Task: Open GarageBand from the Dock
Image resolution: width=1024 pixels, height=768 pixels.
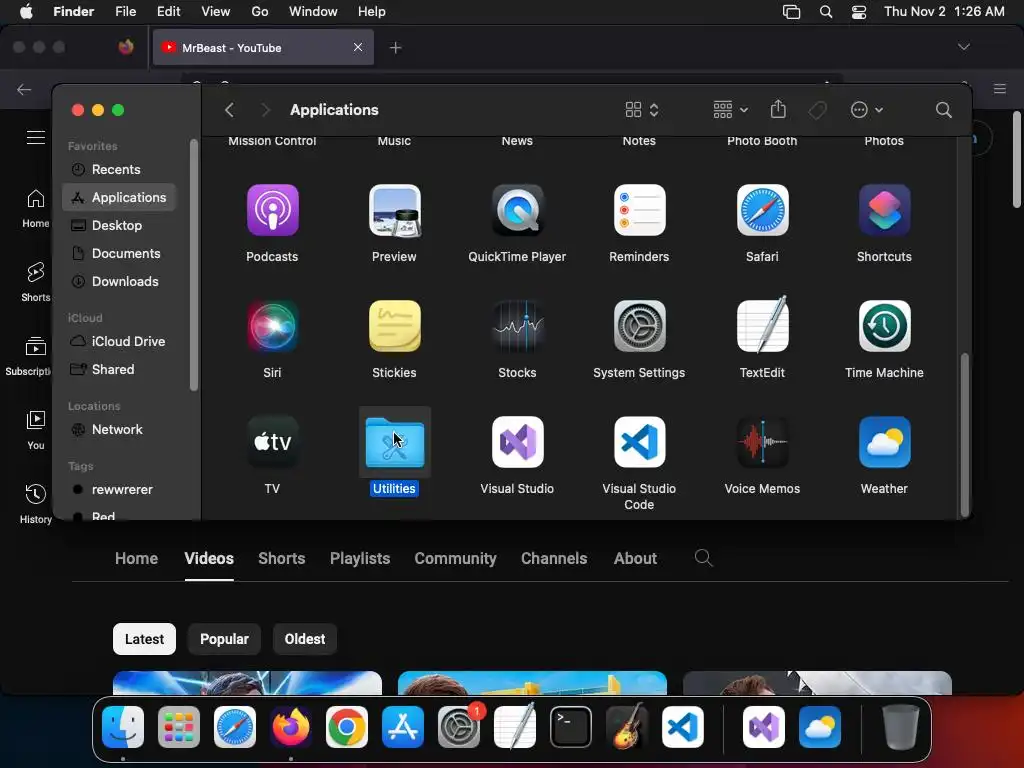Action: pyautogui.click(x=627, y=727)
